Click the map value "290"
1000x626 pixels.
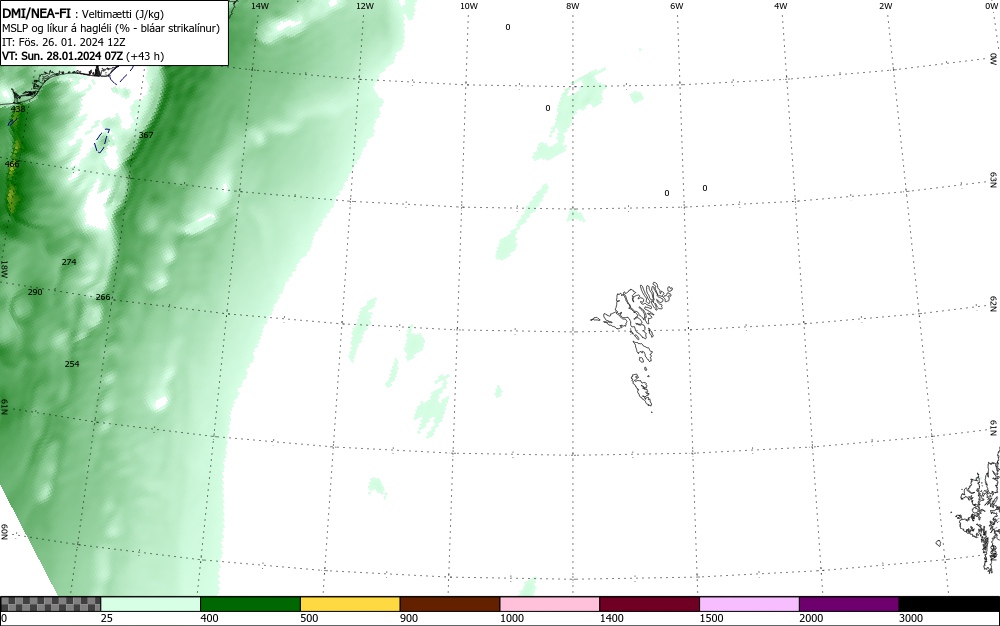click(x=35, y=292)
